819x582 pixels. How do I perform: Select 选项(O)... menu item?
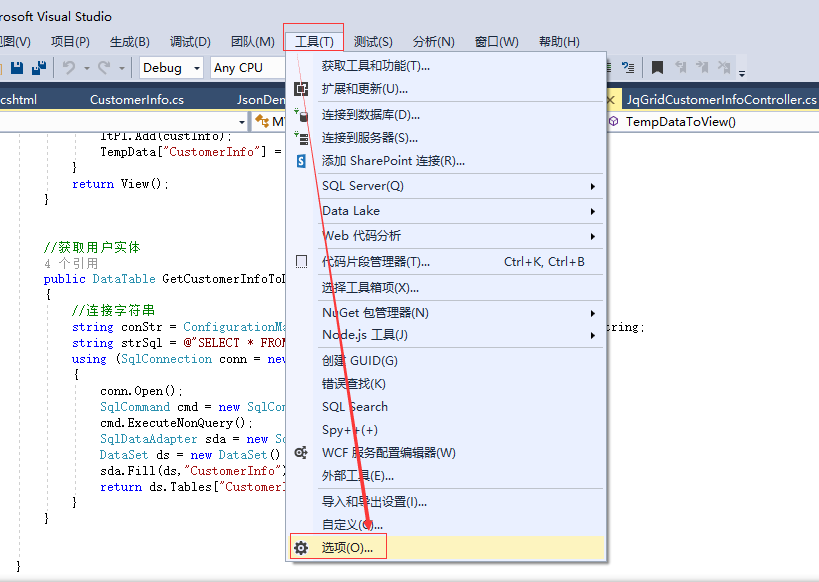point(447,548)
